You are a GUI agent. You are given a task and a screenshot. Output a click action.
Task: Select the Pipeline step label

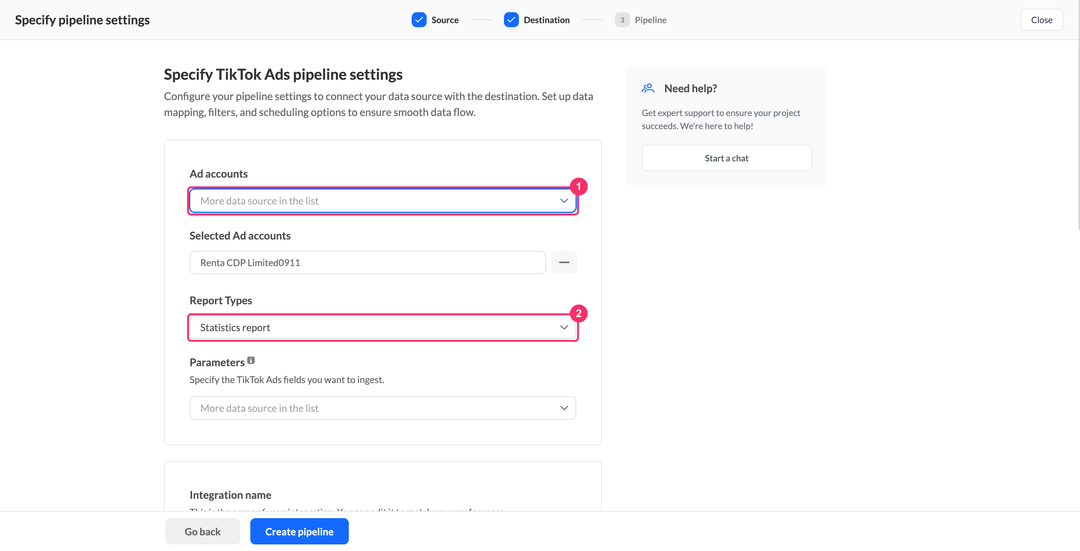pyautogui.click(x=651, y=20)
